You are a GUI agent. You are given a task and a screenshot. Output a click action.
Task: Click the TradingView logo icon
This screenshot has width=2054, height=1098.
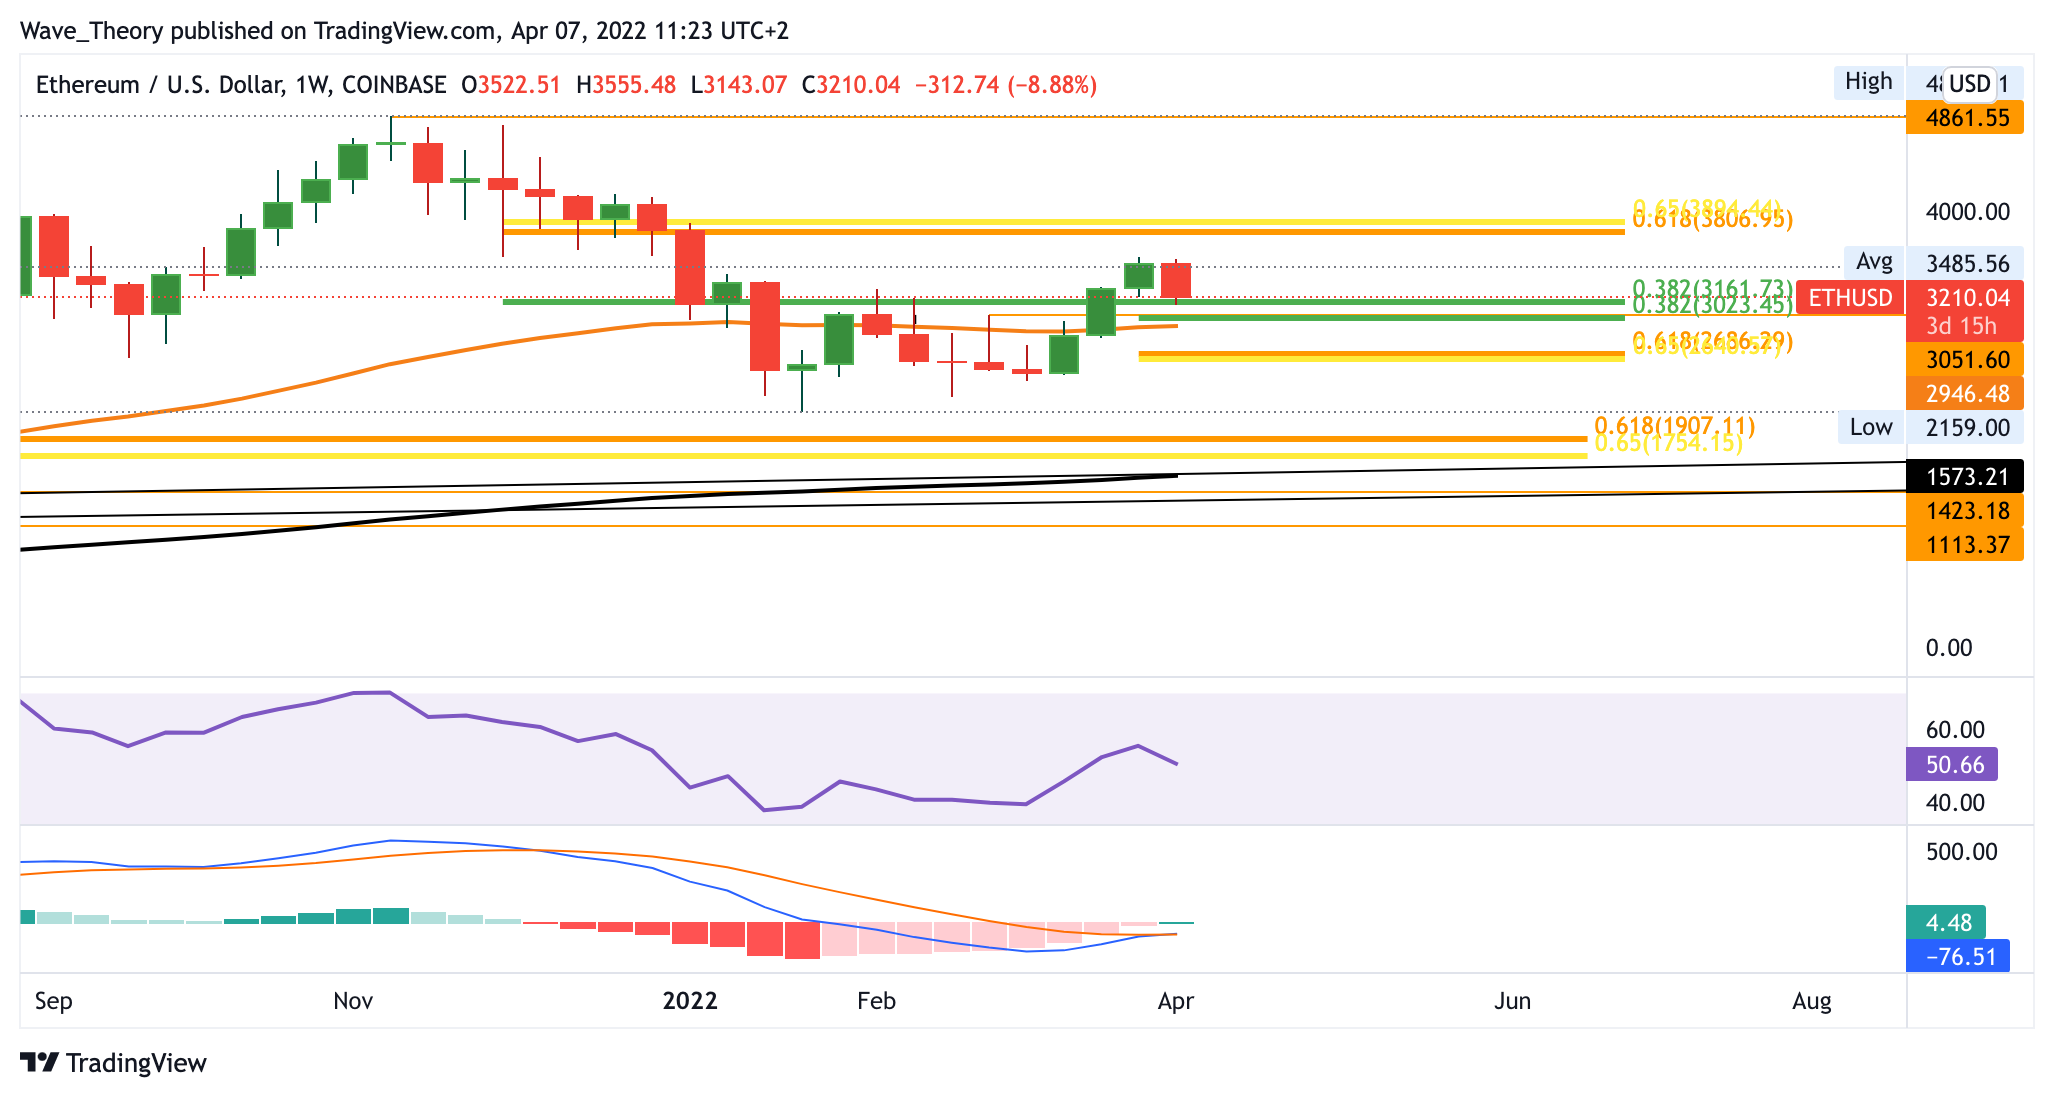click(x=40, y=1062)
